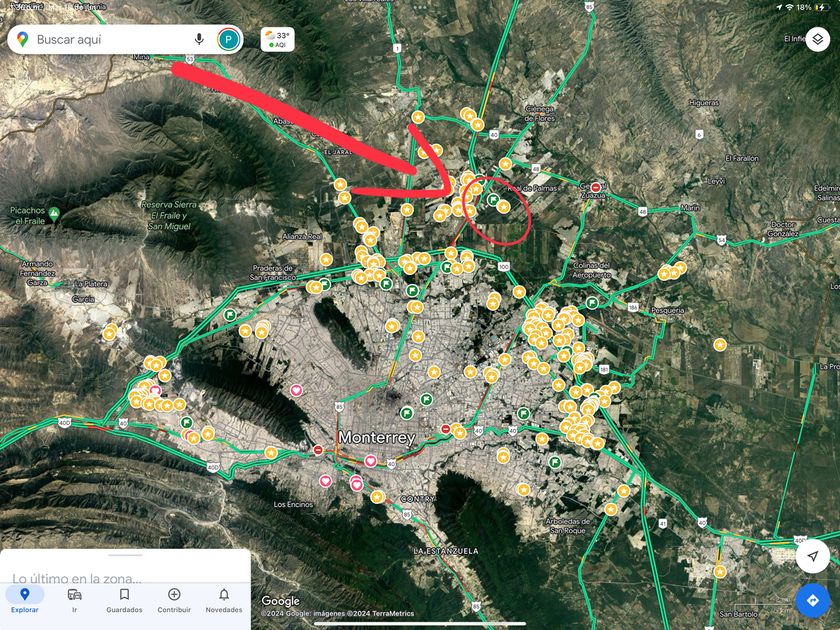
Task: Center map with the location arrow button
Action: (812, 556)
